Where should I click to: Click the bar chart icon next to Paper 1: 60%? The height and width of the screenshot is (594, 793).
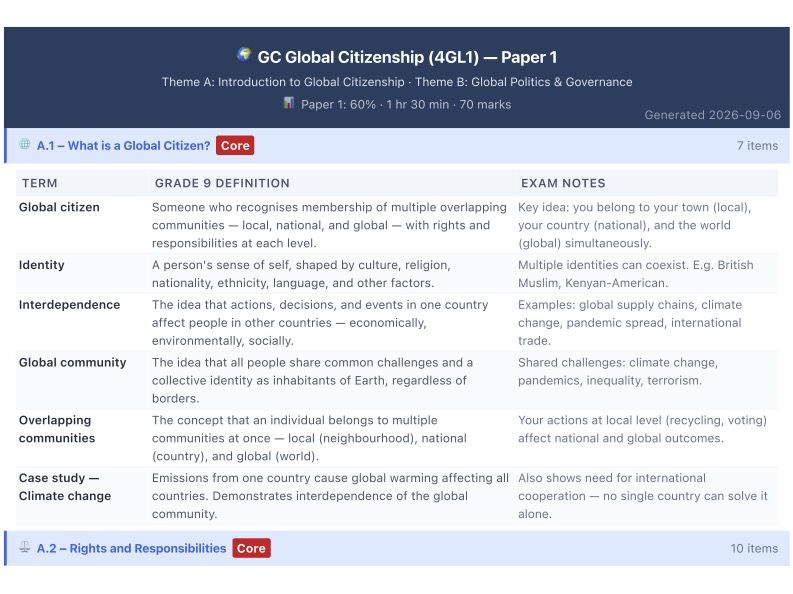288,104
